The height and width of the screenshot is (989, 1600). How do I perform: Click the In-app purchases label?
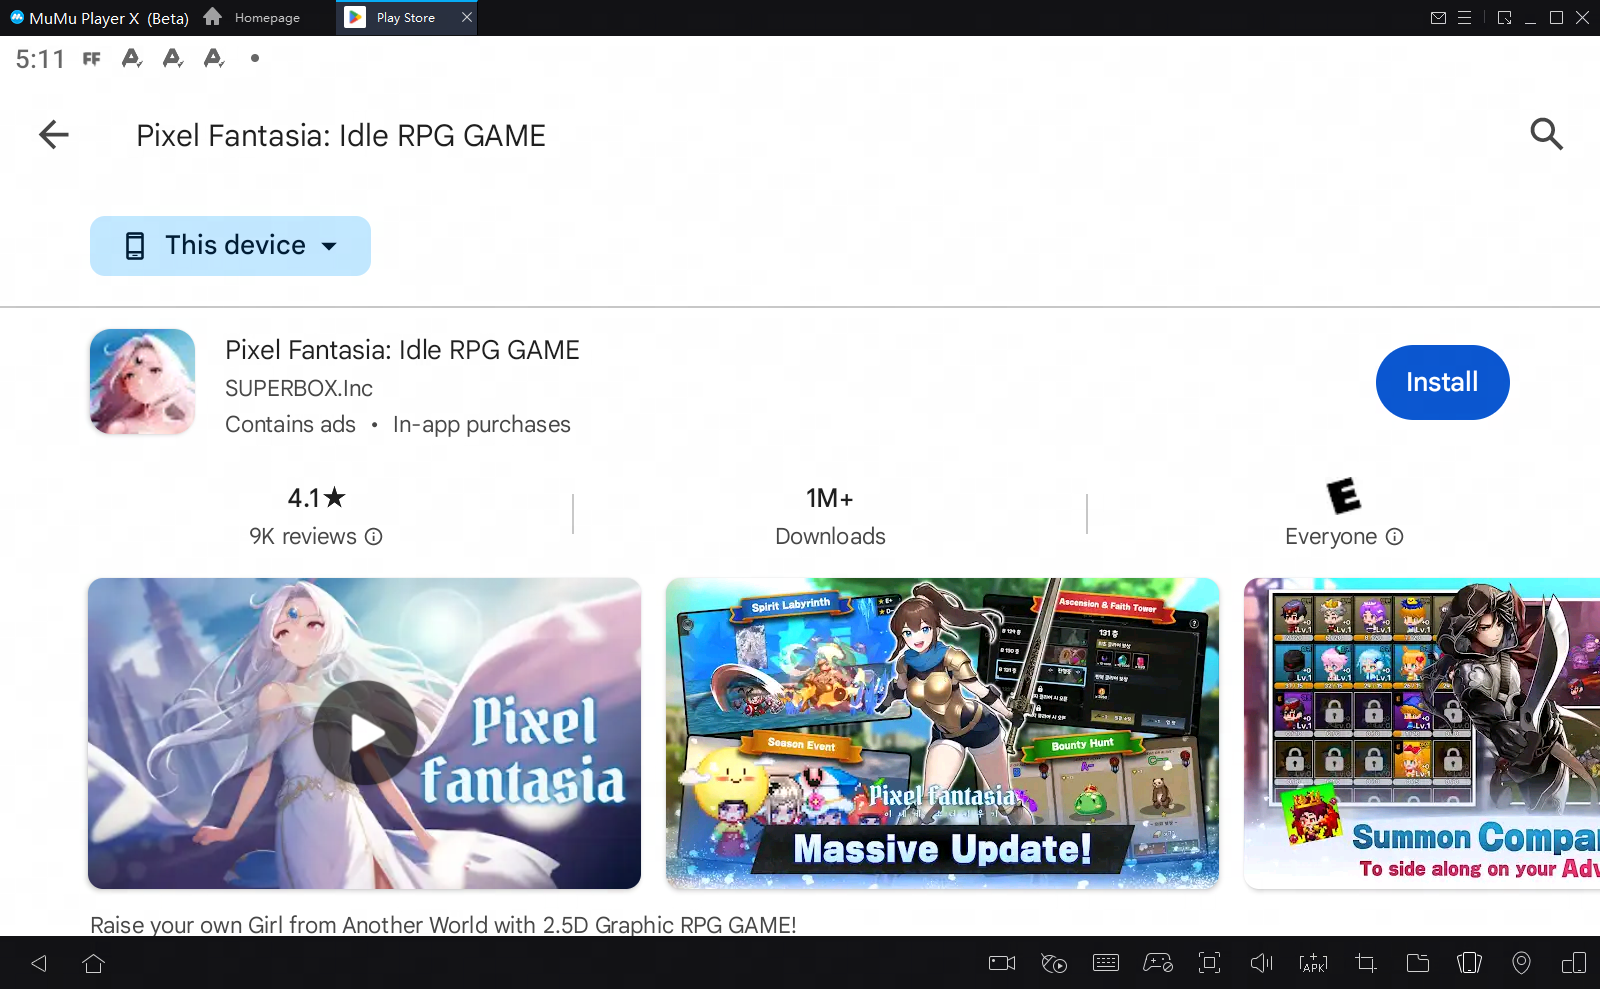tap(481, 425)
